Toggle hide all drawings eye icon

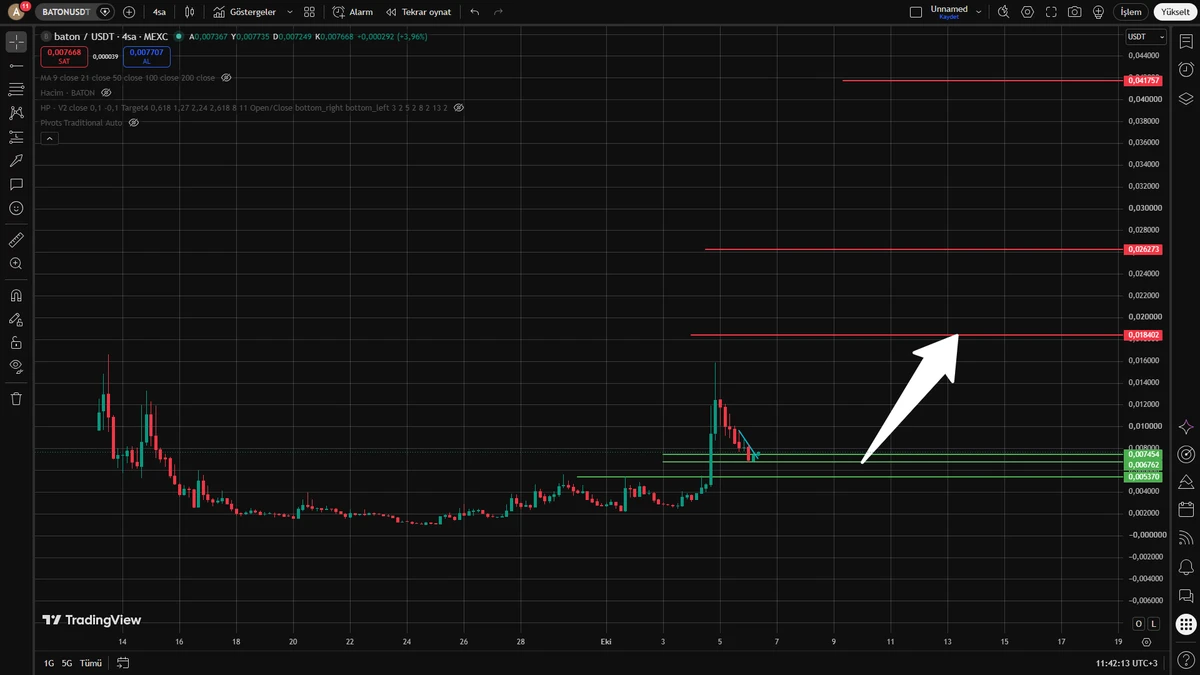[x=16, y=367]
